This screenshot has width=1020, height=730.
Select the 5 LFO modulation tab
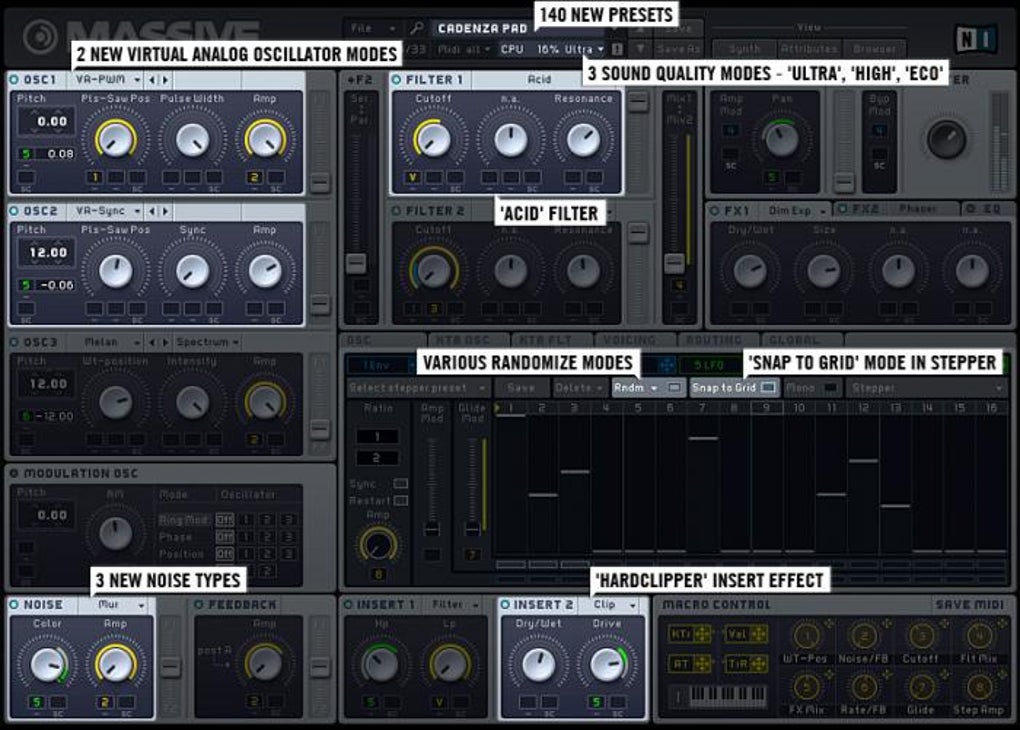(710, 365)
